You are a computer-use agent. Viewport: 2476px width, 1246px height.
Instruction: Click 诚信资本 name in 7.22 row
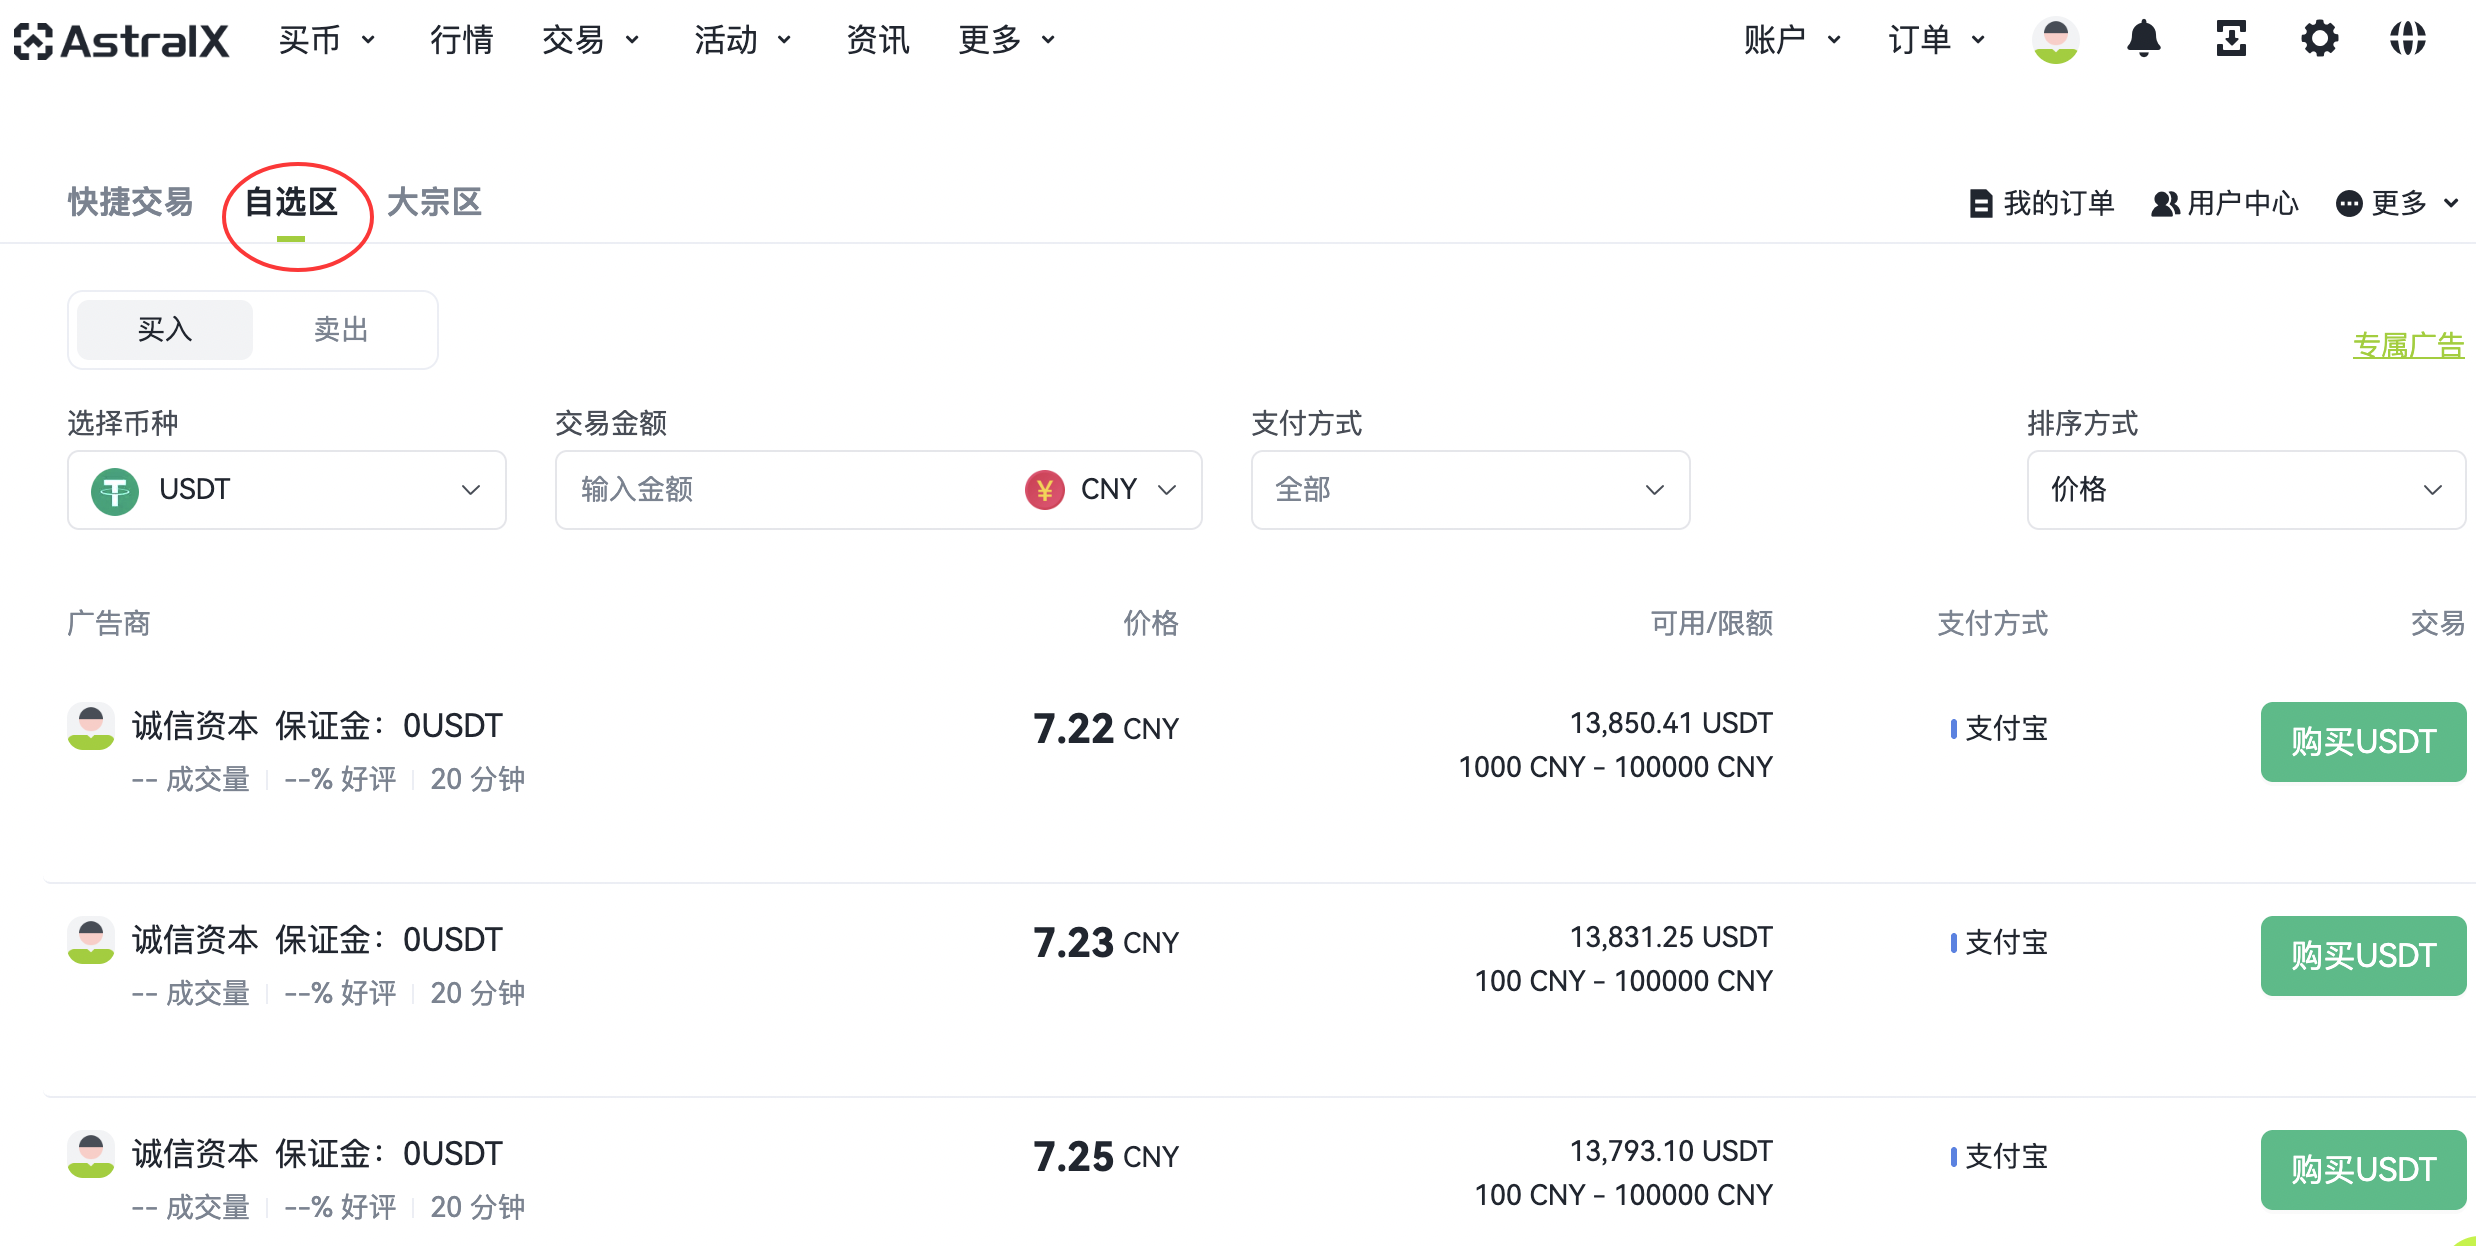pyautogui.click(x=195, y=726)
